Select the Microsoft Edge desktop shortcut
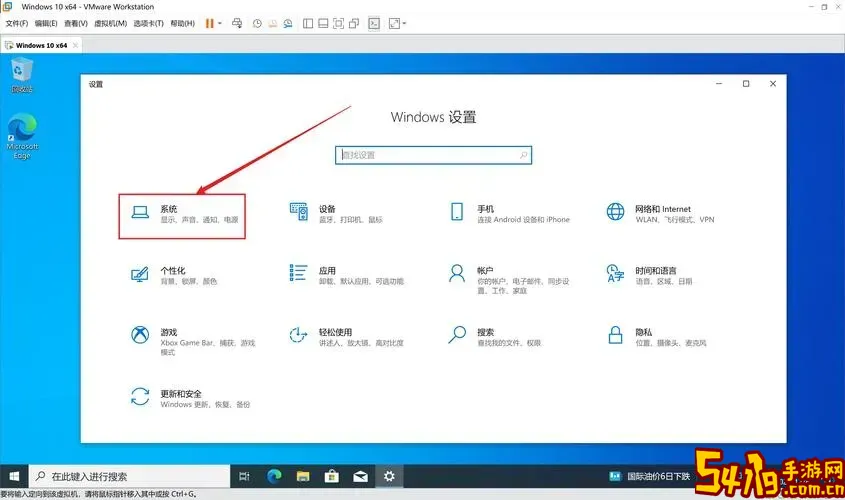Image resolution: width=845 pixels, height=500 pixels. pyautogui.click(x=22, y=136)
